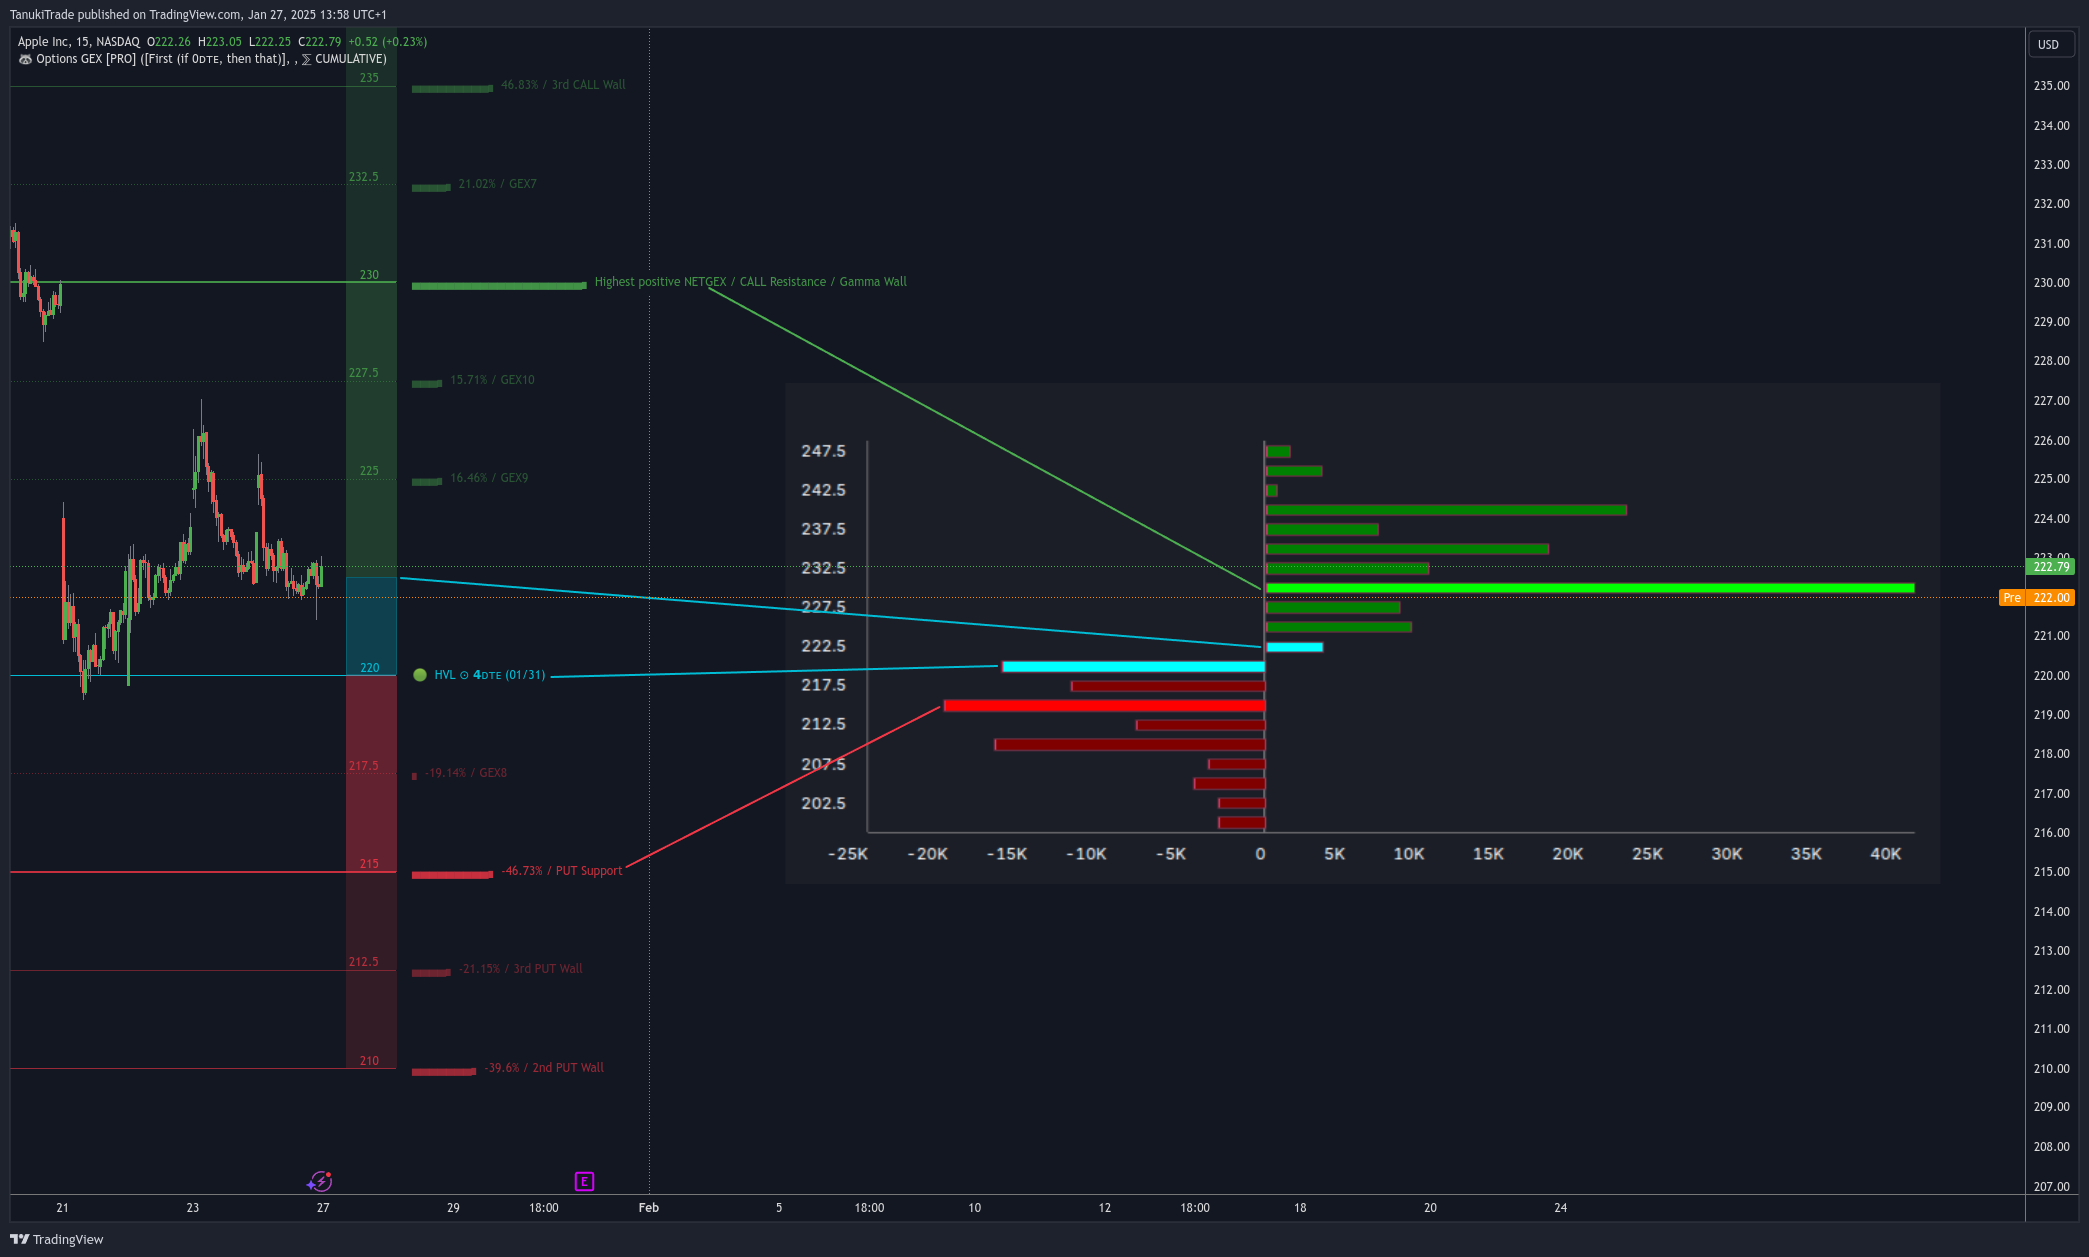Click the 212.5 strike level tag in the red zone
The width and height of the screenshot is (2089, 1257).
[363, 962]
